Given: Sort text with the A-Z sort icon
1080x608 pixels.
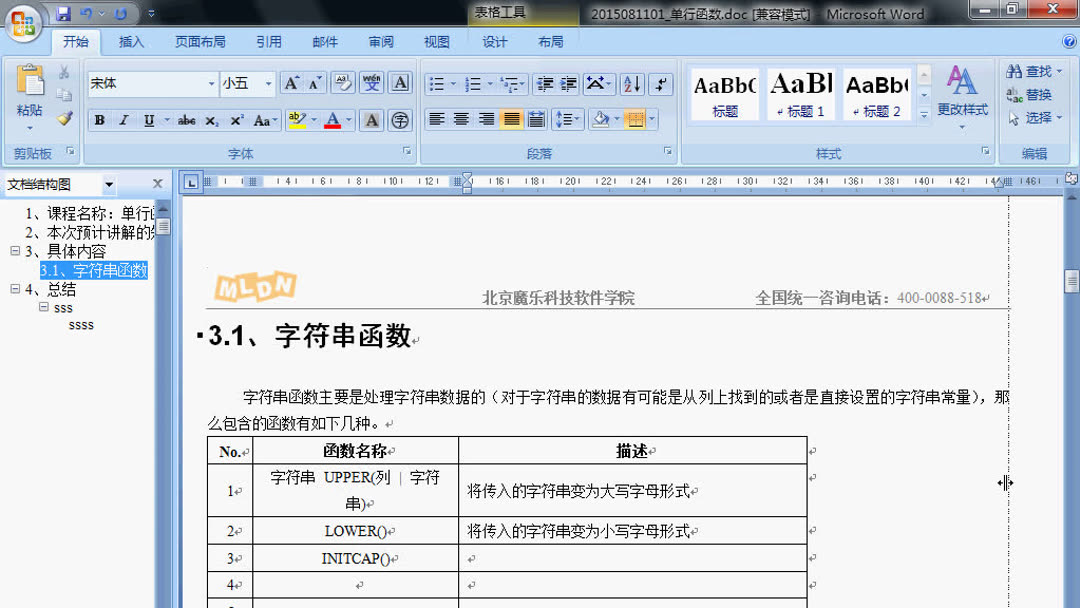Looking at the screenshot, I should pos(632,84).
